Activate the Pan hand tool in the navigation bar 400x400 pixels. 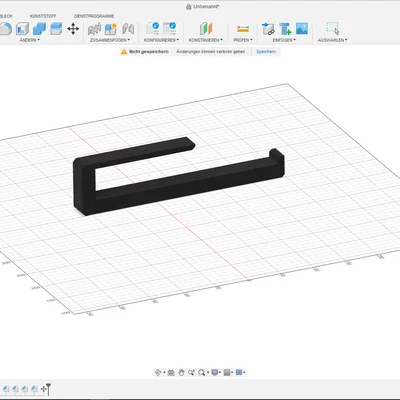(x=181, y=372)
